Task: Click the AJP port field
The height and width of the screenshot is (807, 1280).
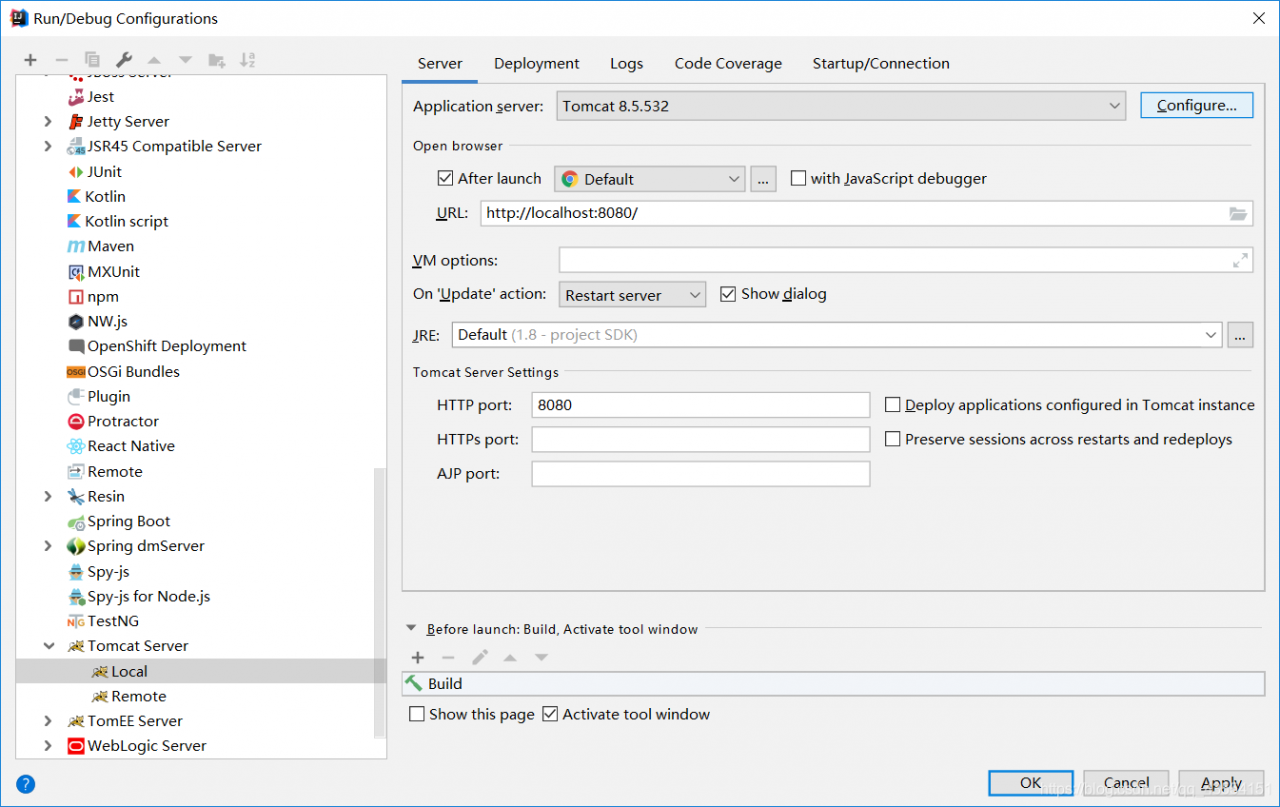Action: click(x=701, y=474)
